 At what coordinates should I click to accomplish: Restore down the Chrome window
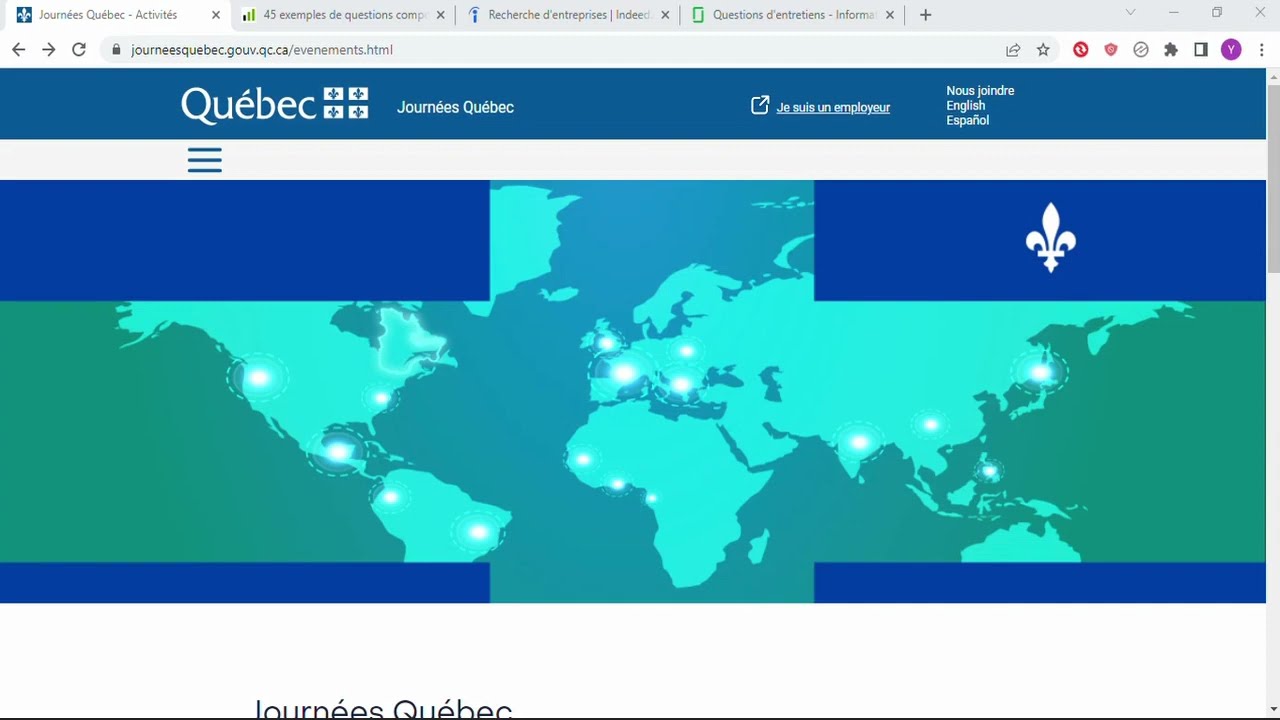[x=1217, y=13]
